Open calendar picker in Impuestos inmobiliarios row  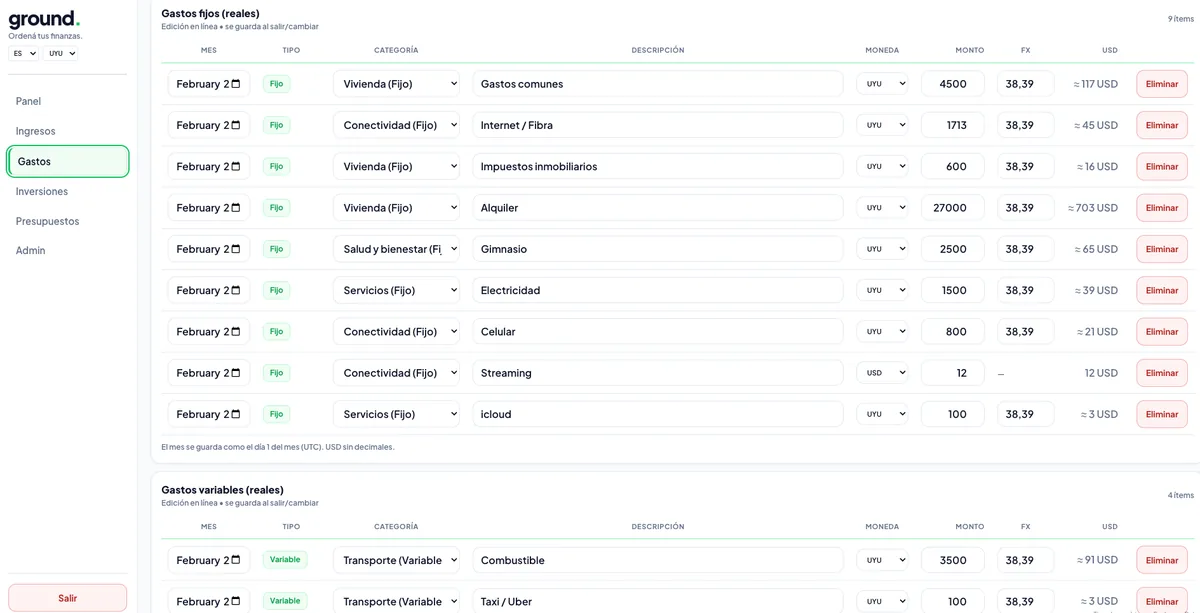(x=236, y=166)
